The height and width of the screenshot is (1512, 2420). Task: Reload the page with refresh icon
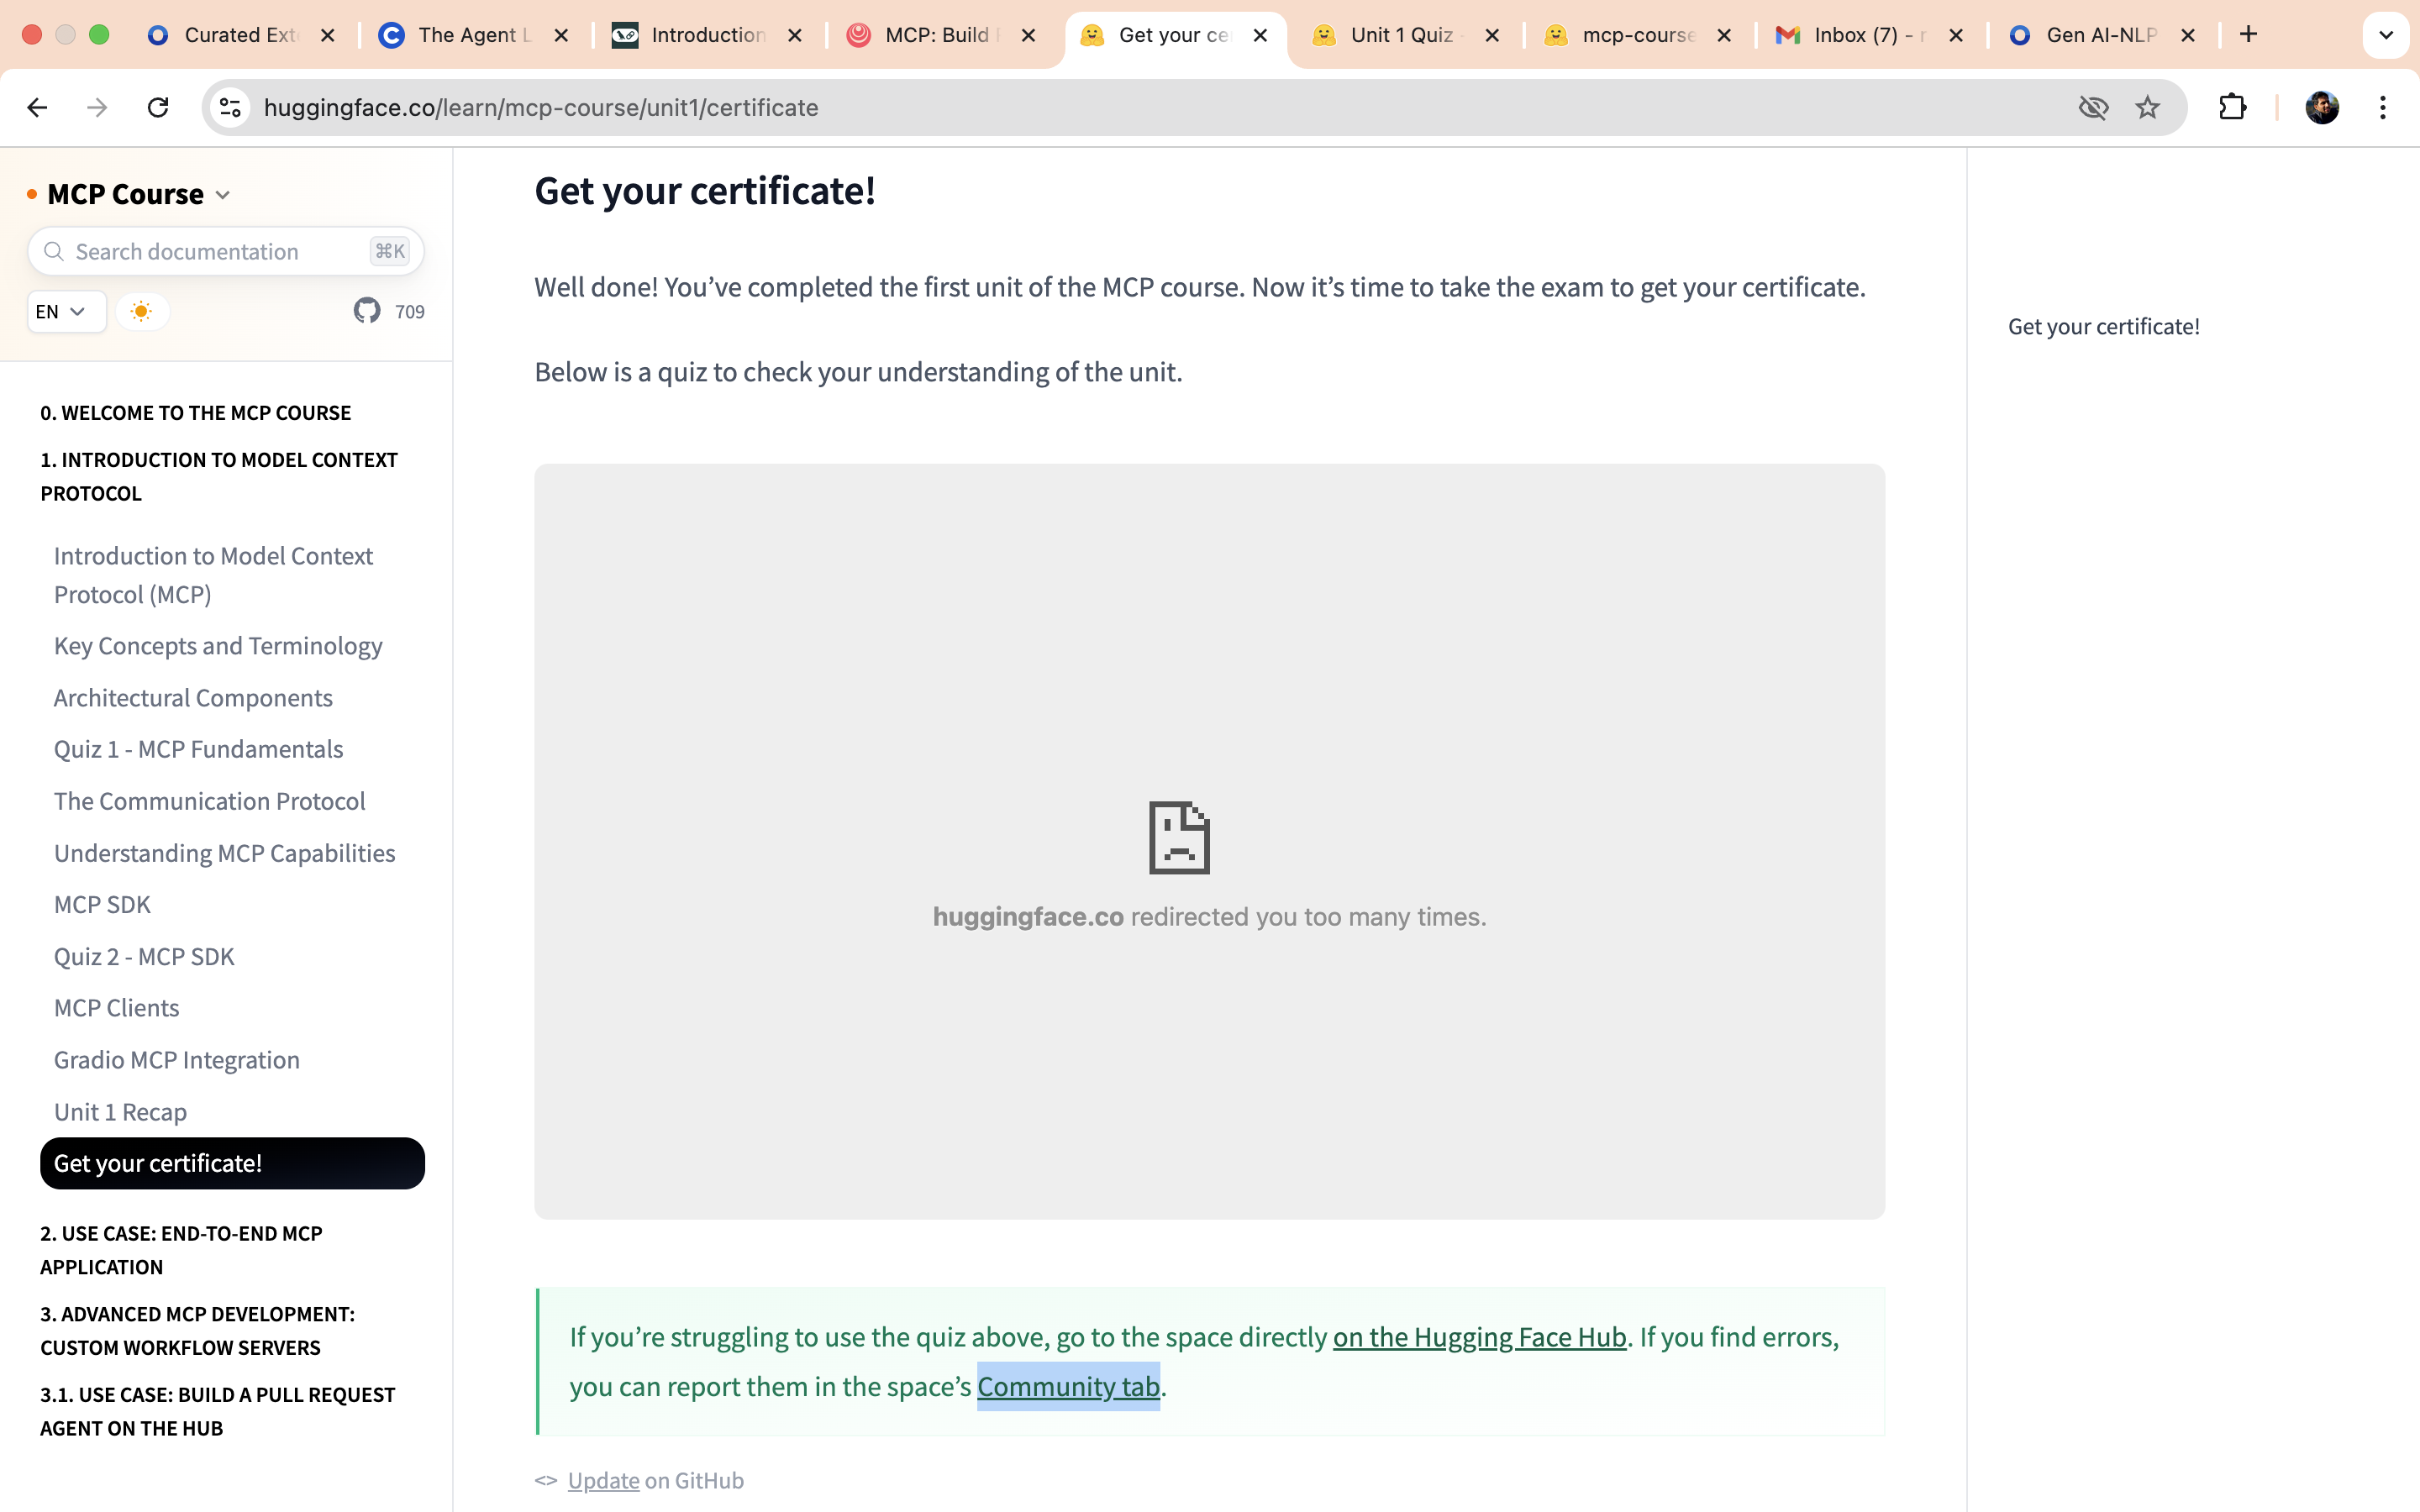point(158,107)
